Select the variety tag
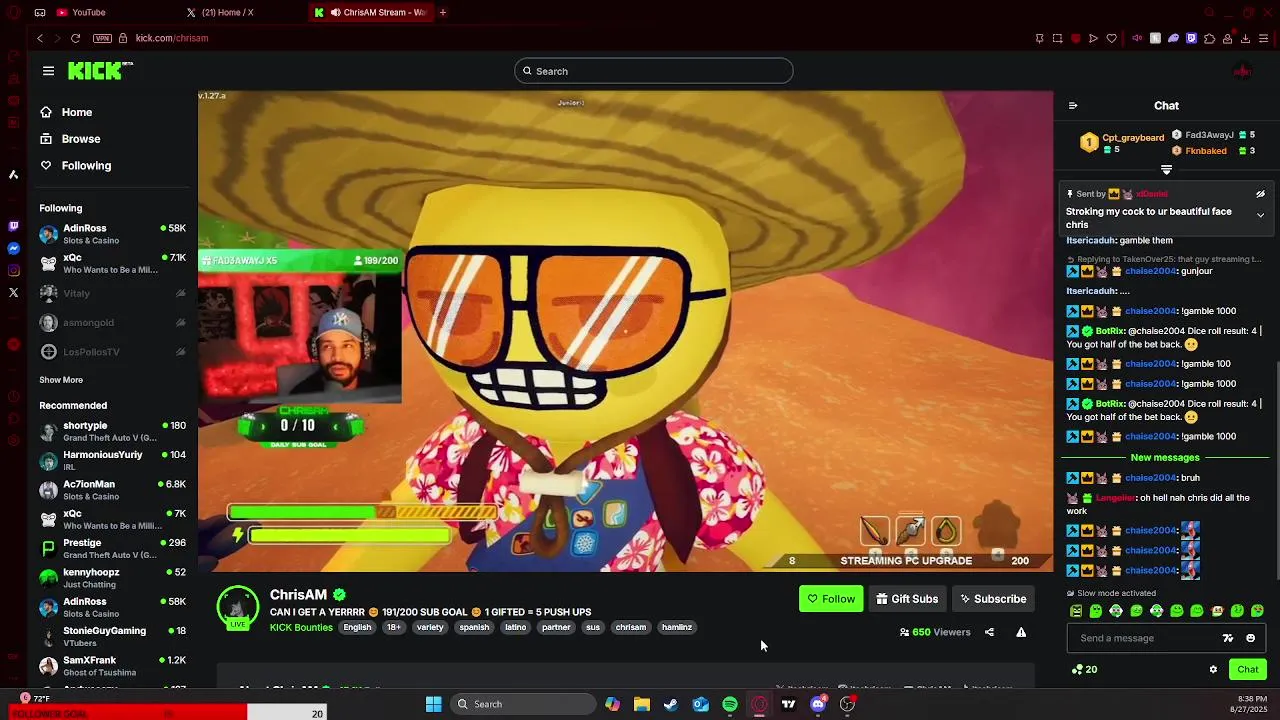This screenshot has width=1280, height=720. [x=430, y=627]
